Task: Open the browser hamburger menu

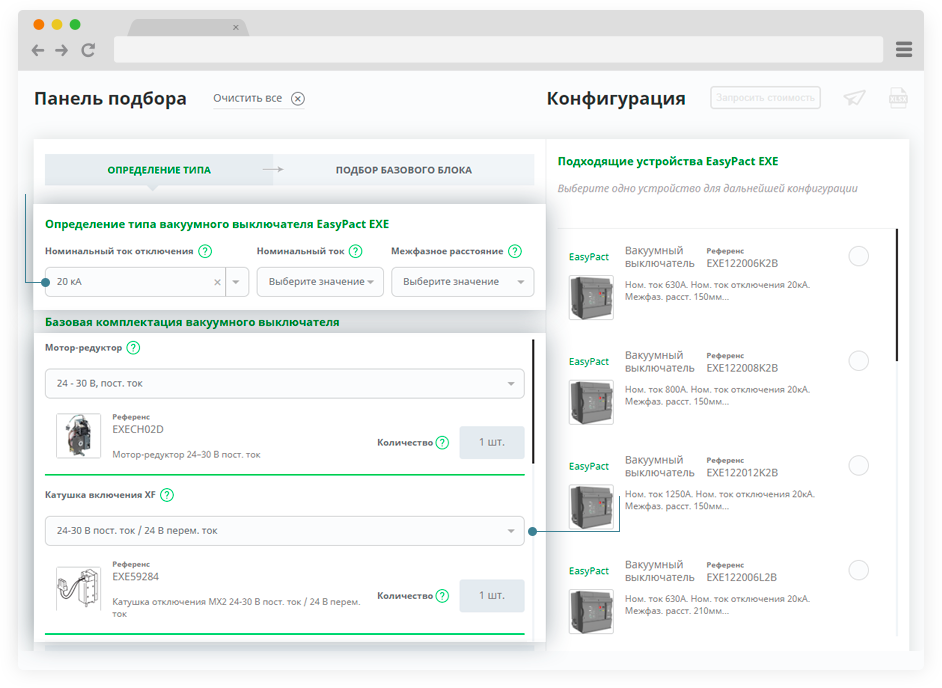Action: pyautogui.click(x=904, y=49)
